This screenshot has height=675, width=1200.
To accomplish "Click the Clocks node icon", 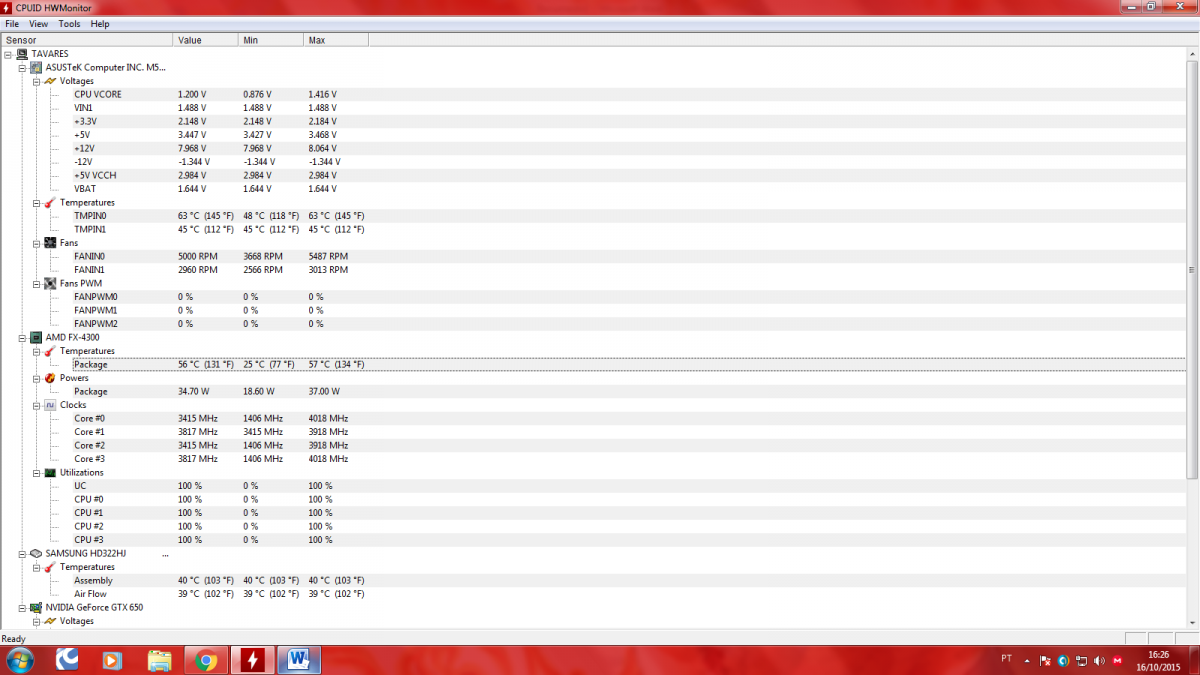I will point(50,405).
